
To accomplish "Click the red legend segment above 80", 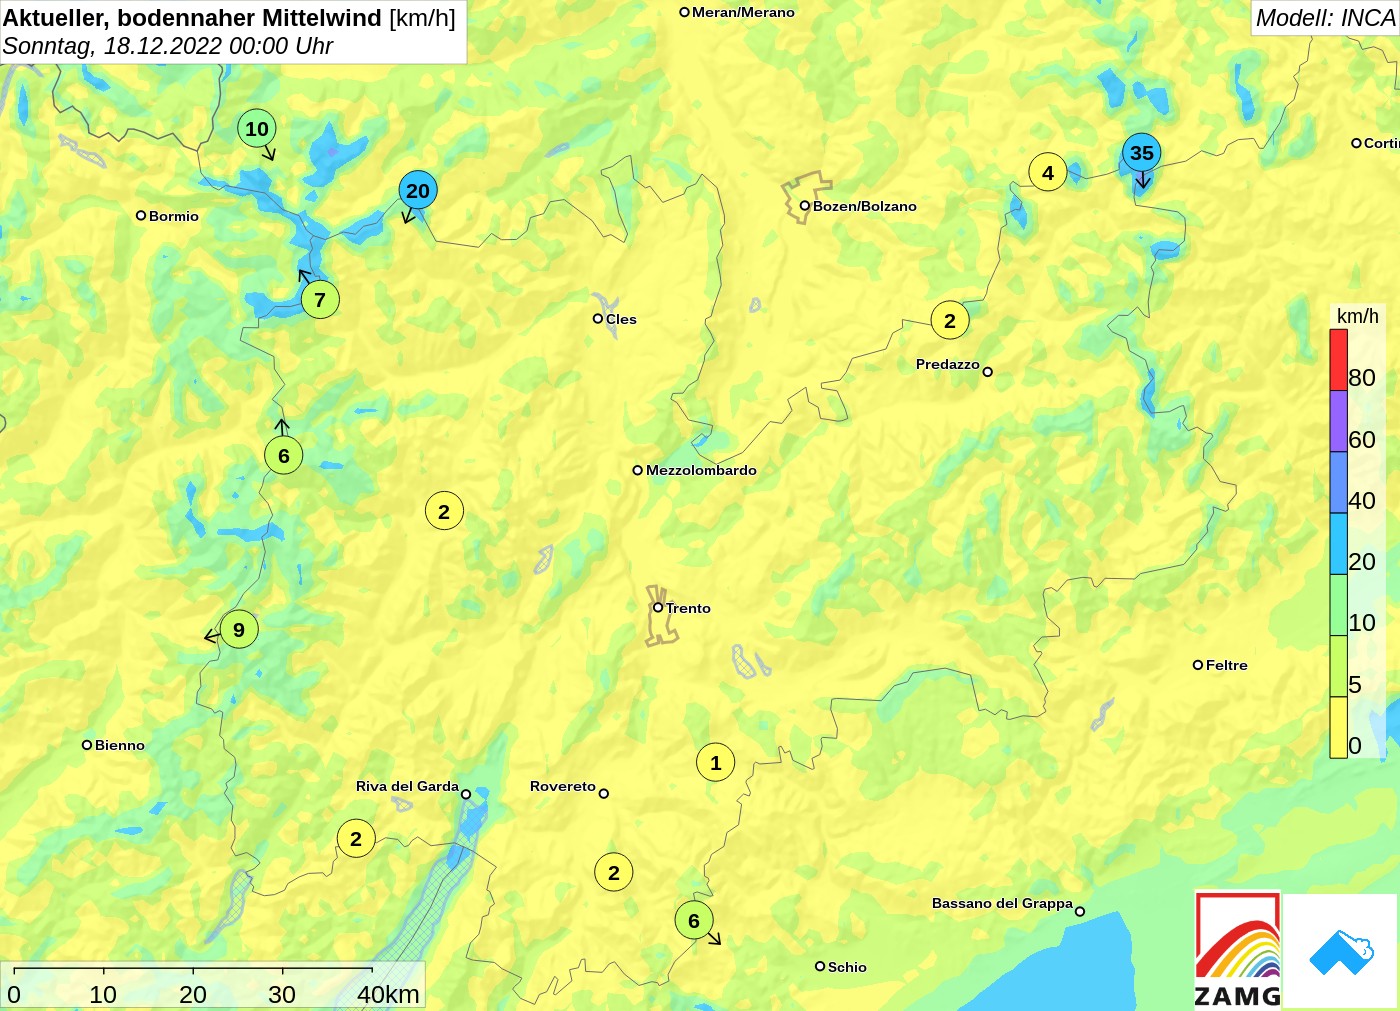I will coord(1338,360).
